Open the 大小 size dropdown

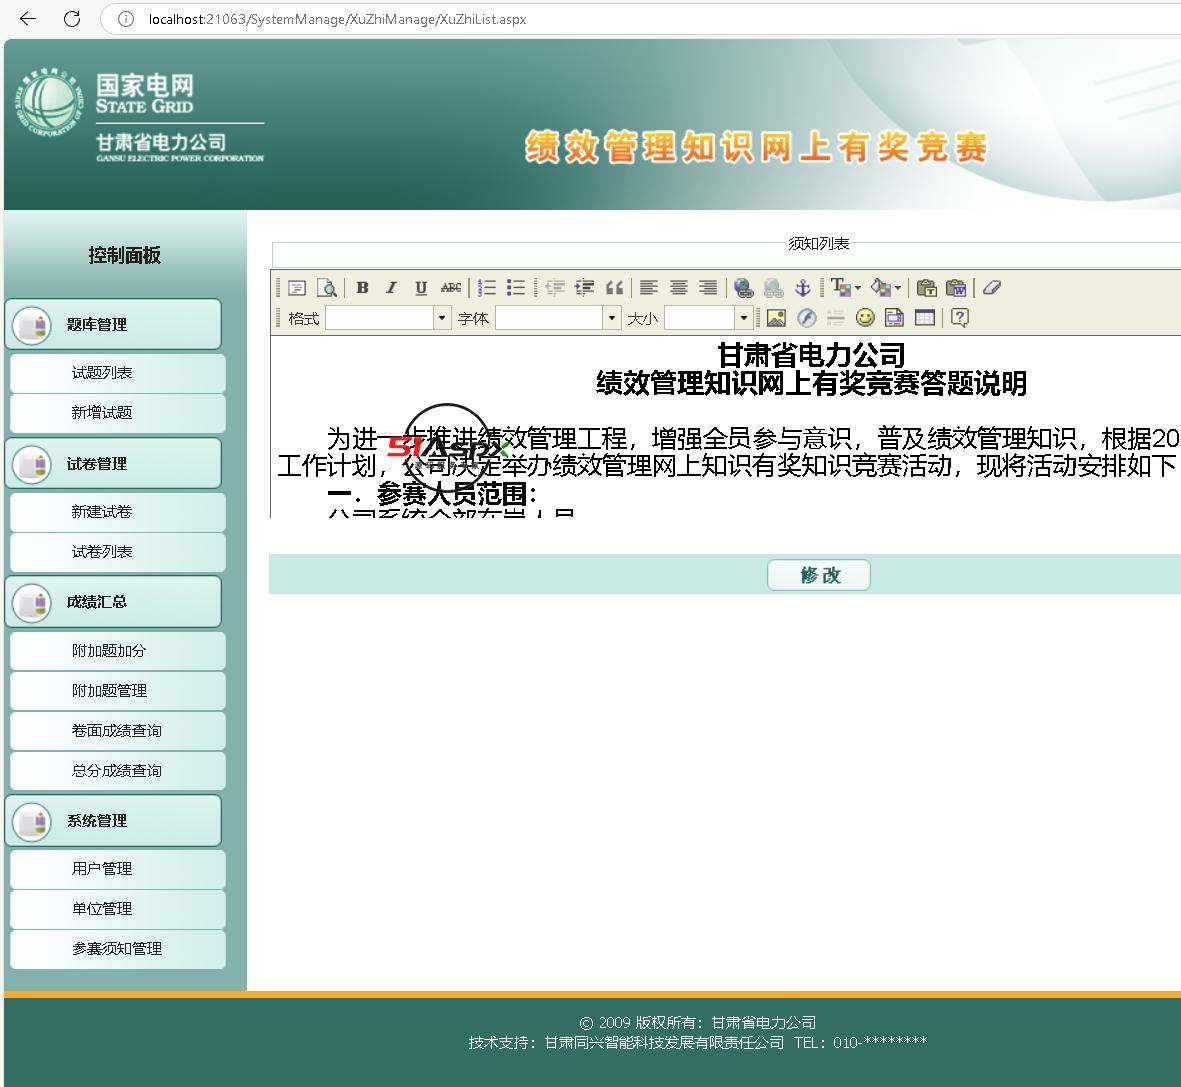[x=743, y=318]
